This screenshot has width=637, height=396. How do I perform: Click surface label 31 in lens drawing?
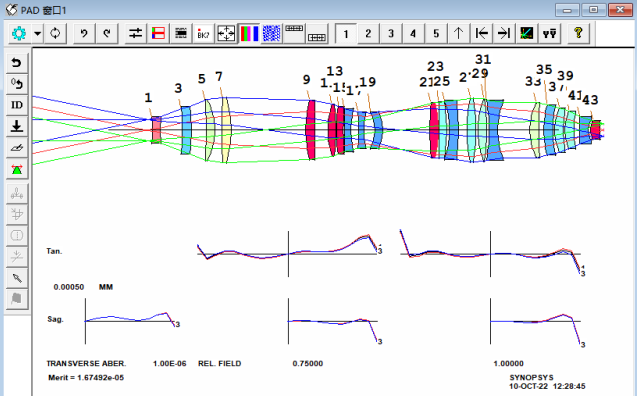483,60
